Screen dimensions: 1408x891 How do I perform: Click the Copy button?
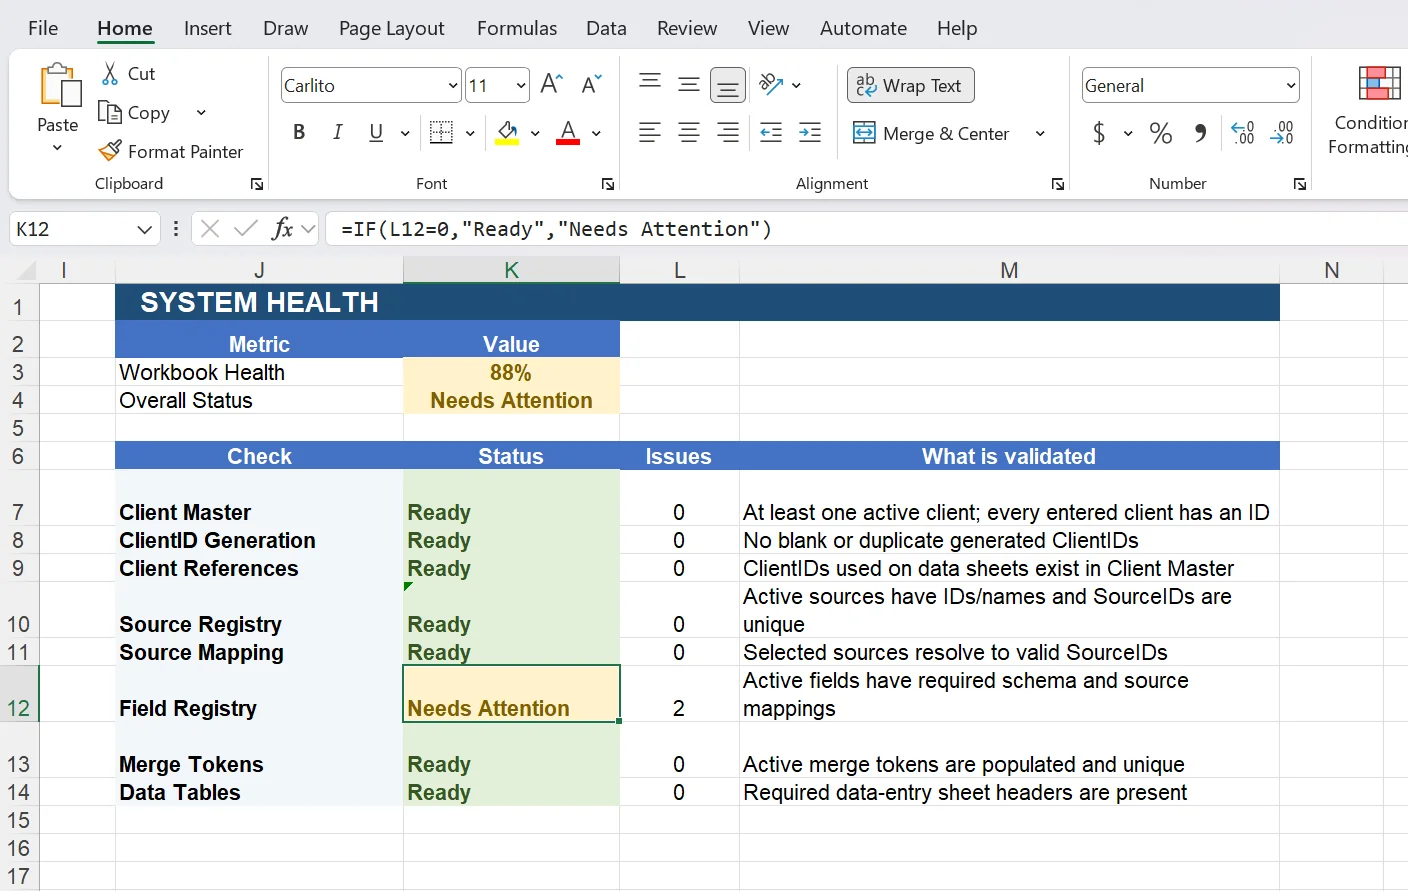pyautogui.click(x=135, y=112)
